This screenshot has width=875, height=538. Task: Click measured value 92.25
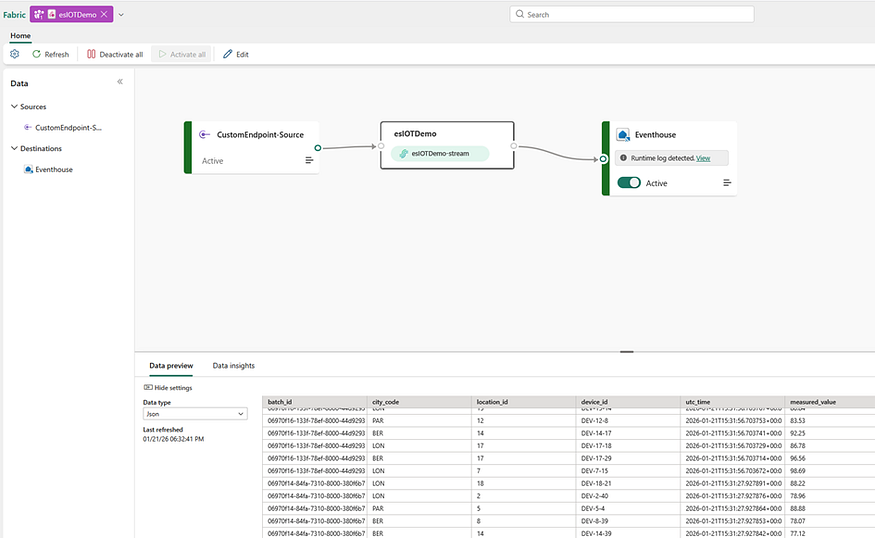[x=797, y=433]
